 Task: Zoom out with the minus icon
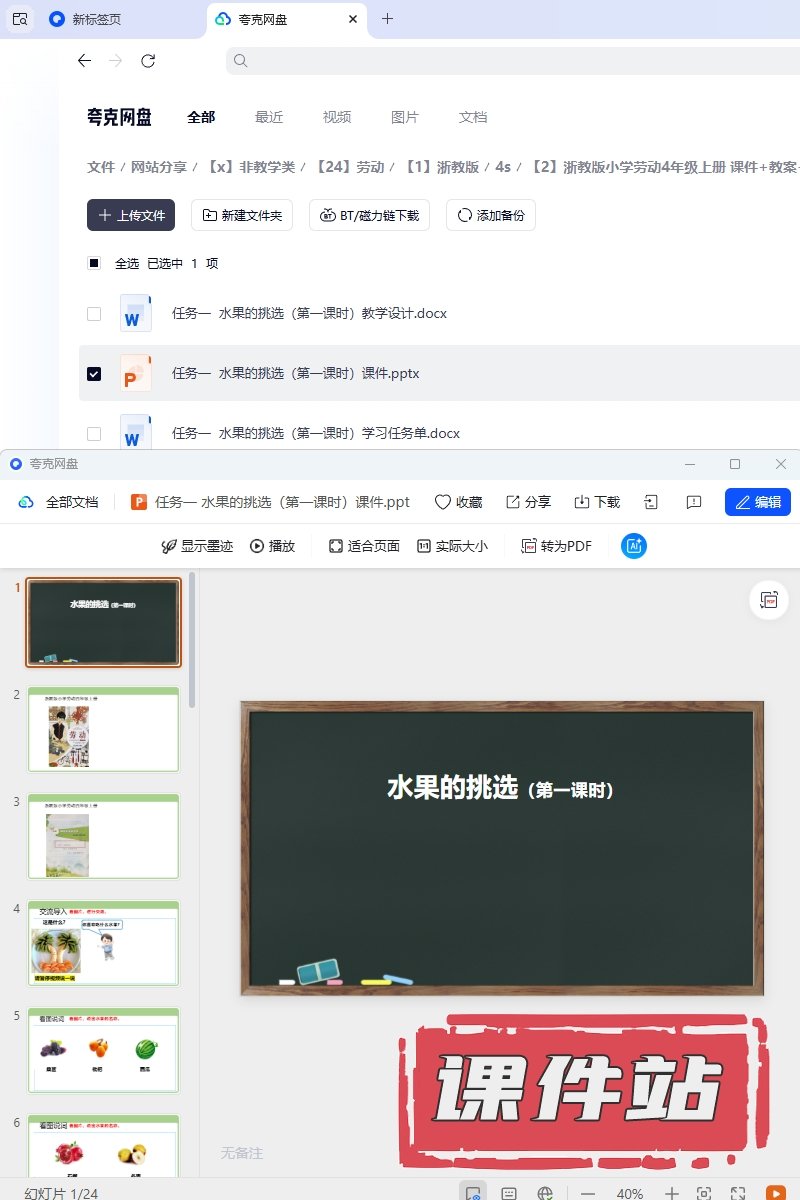tap(588, 1193)
